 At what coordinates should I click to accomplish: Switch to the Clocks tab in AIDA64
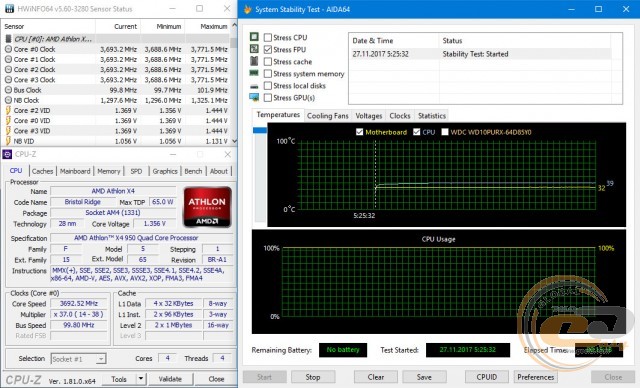point(400,116)
